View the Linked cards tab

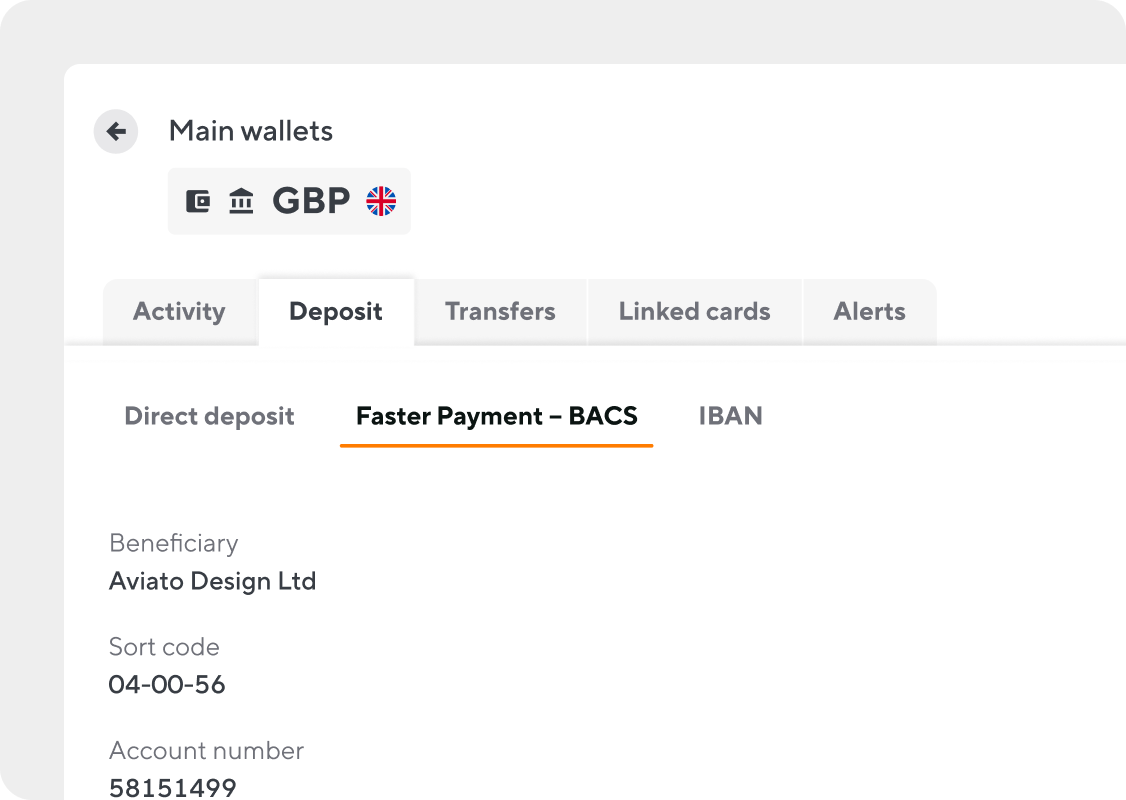click(x=694, y=311)
